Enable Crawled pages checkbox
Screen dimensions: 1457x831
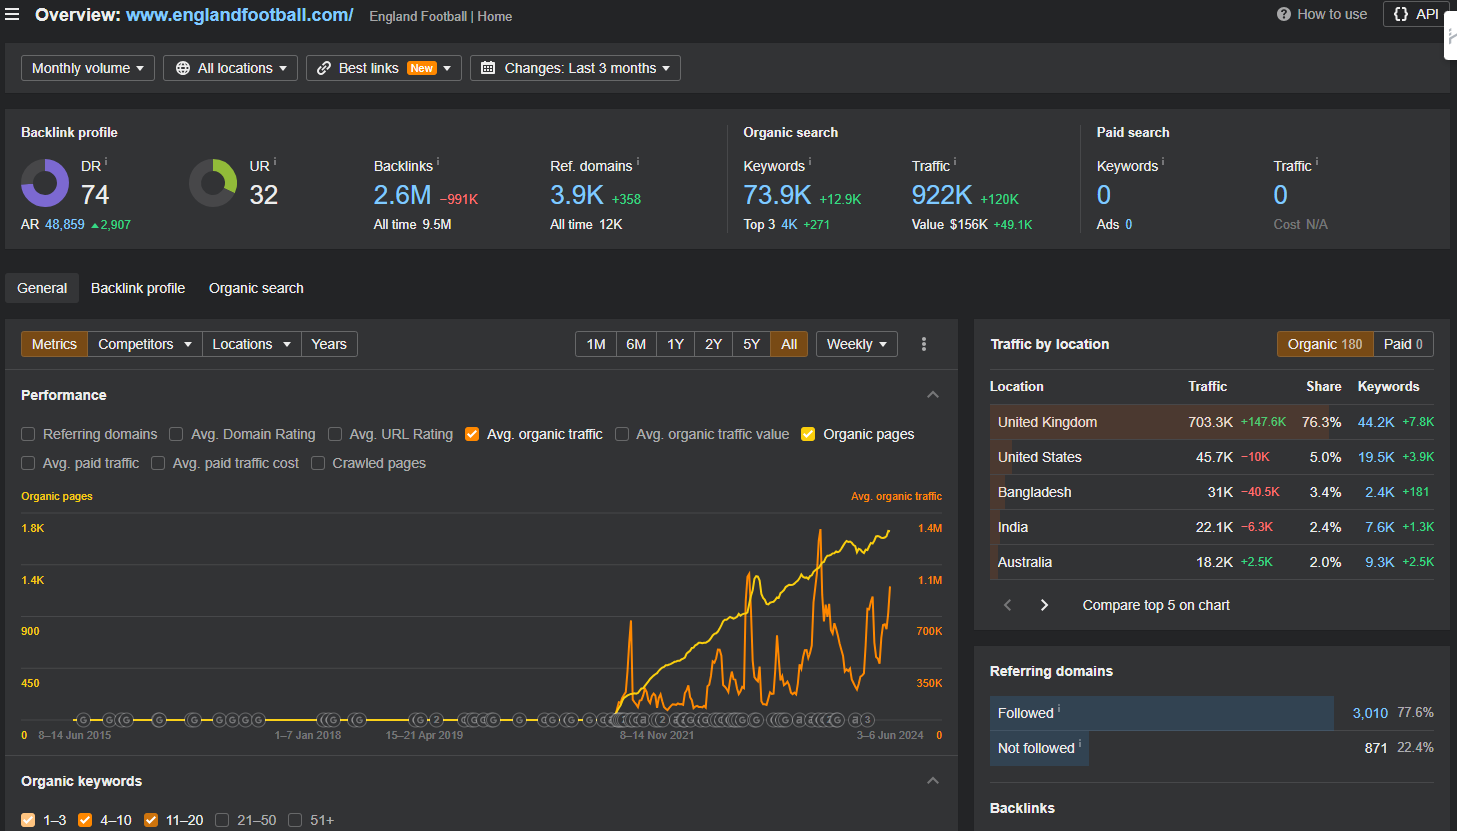(318, 463)
